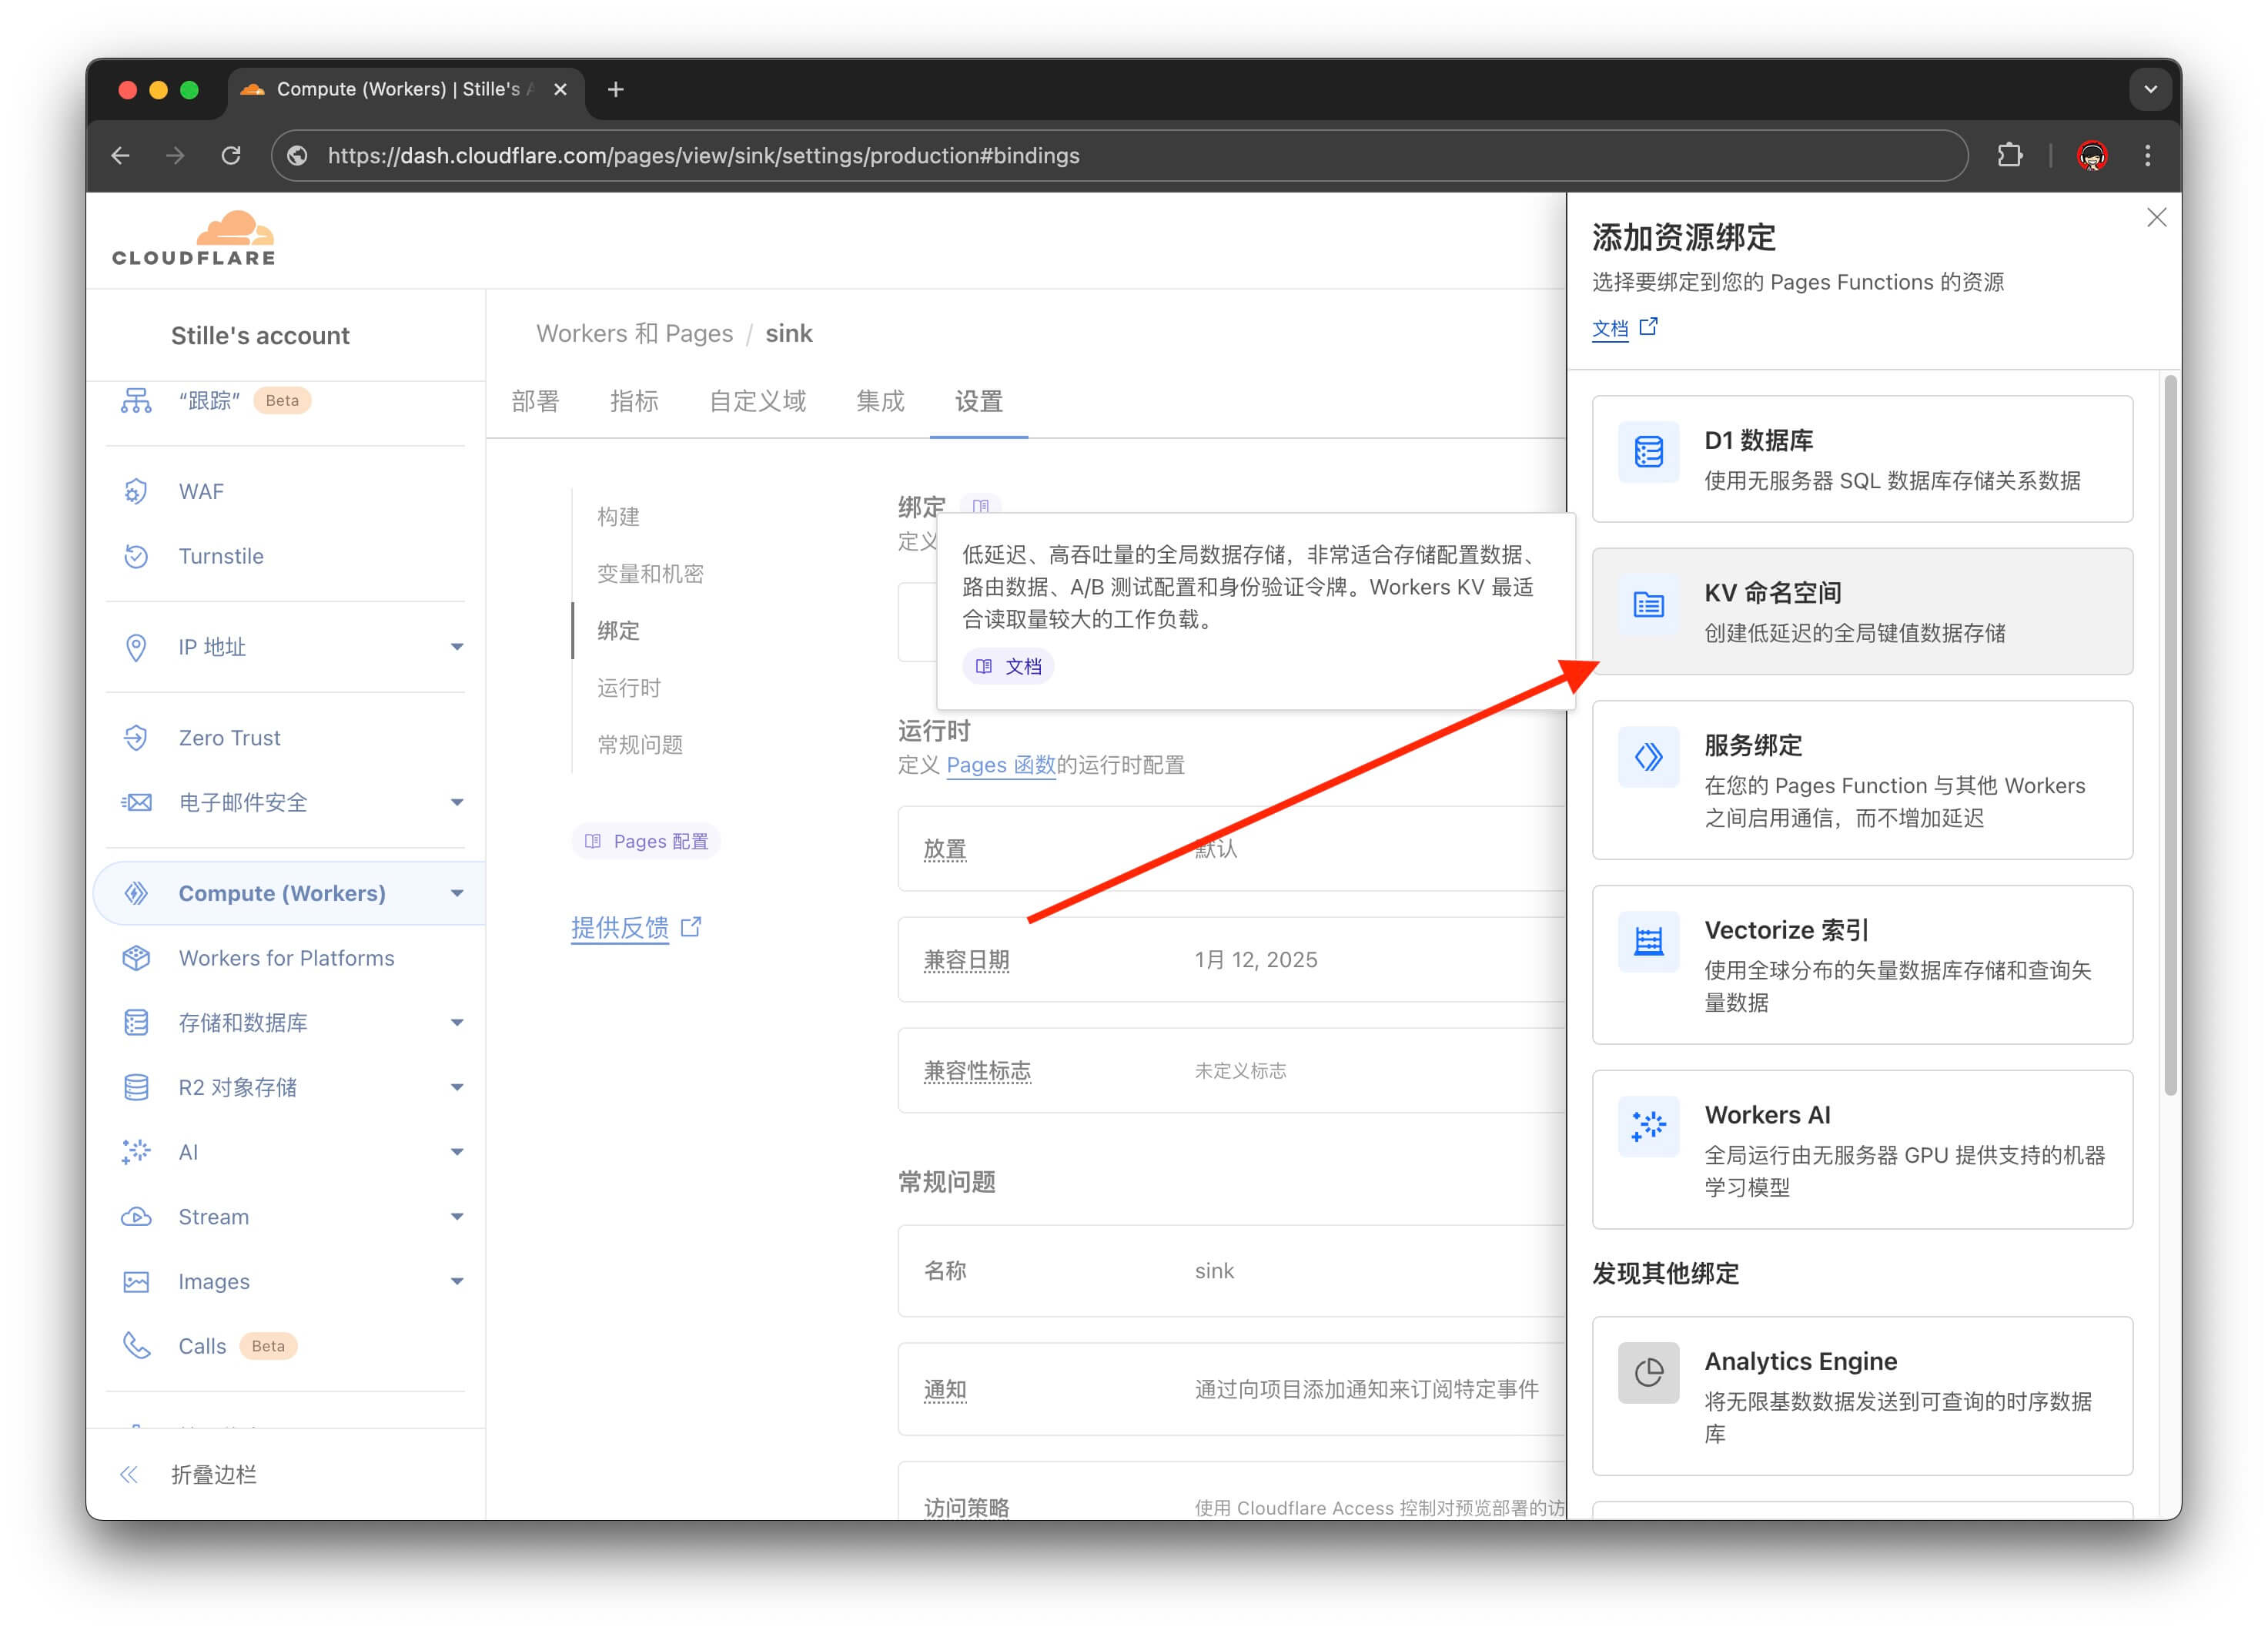Open the Pages 配置 docs badge
This screenshot has height=1634, width=2268.
tap(646, 841)
